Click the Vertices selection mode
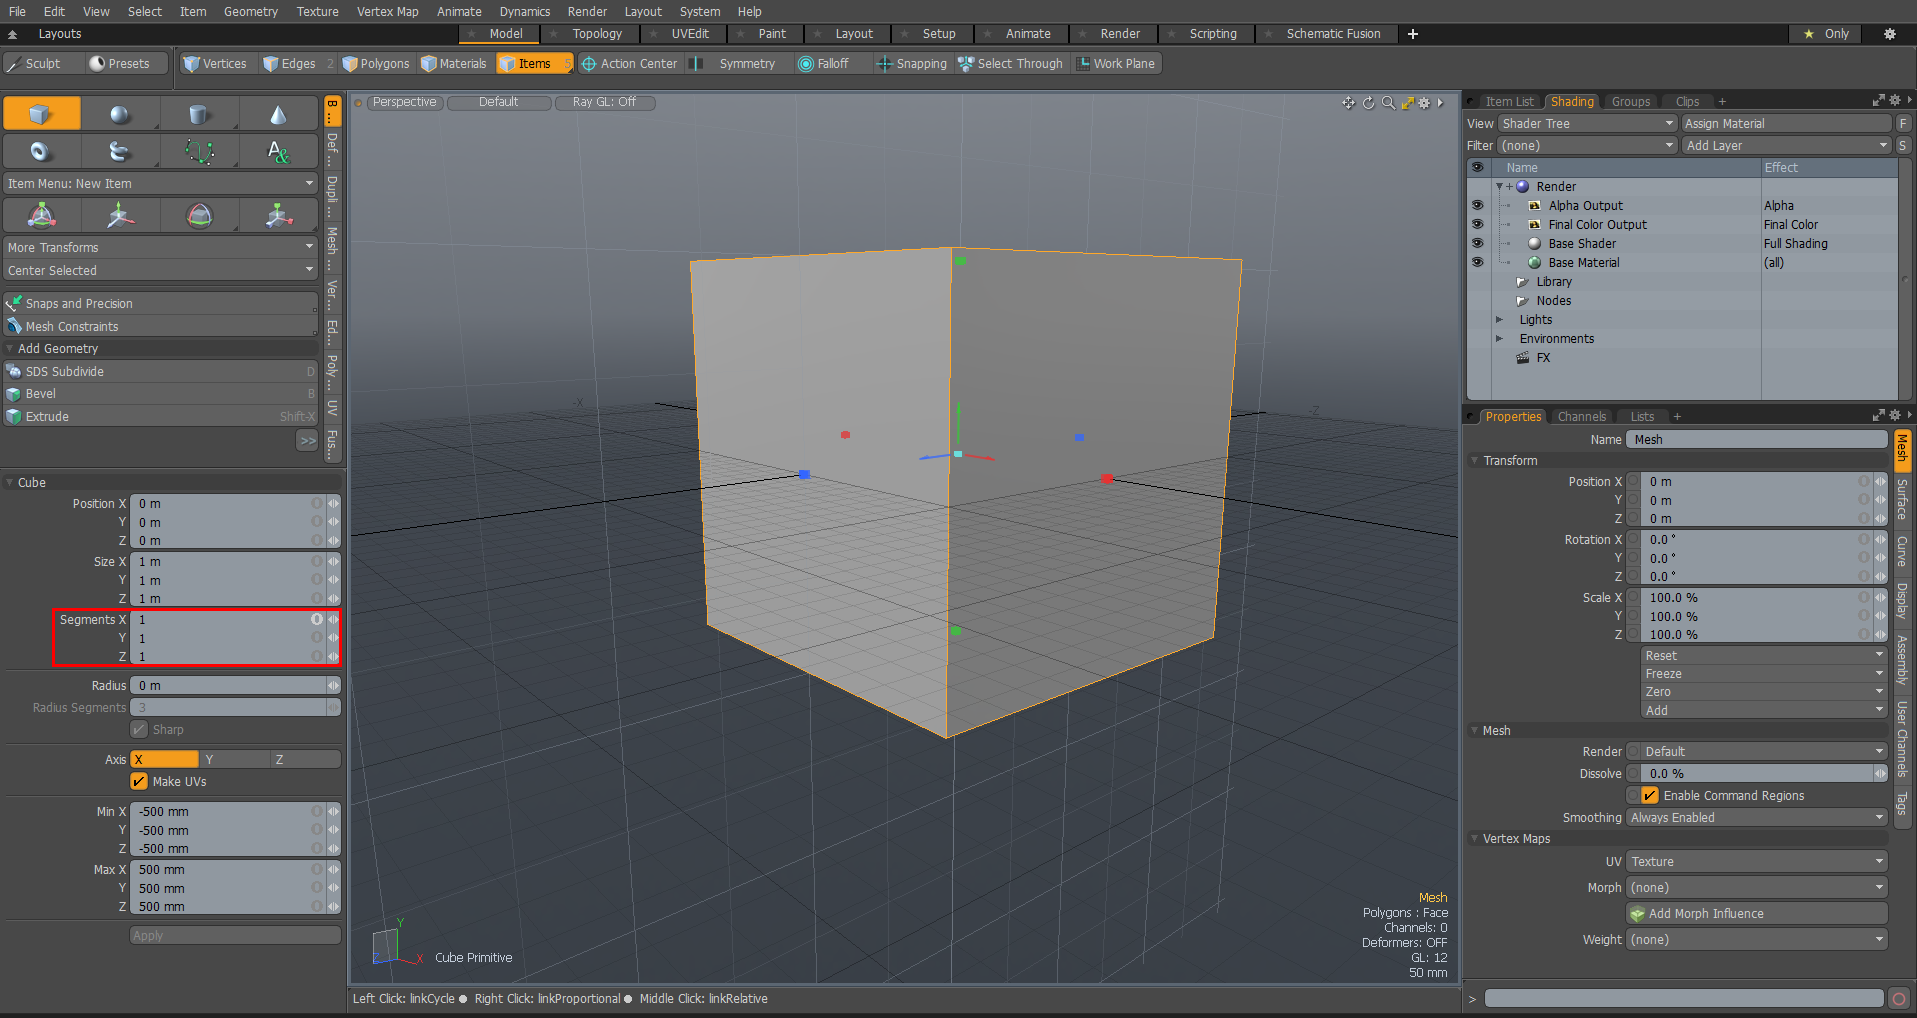1917x1018 pixels. click(x=215, y=63)
